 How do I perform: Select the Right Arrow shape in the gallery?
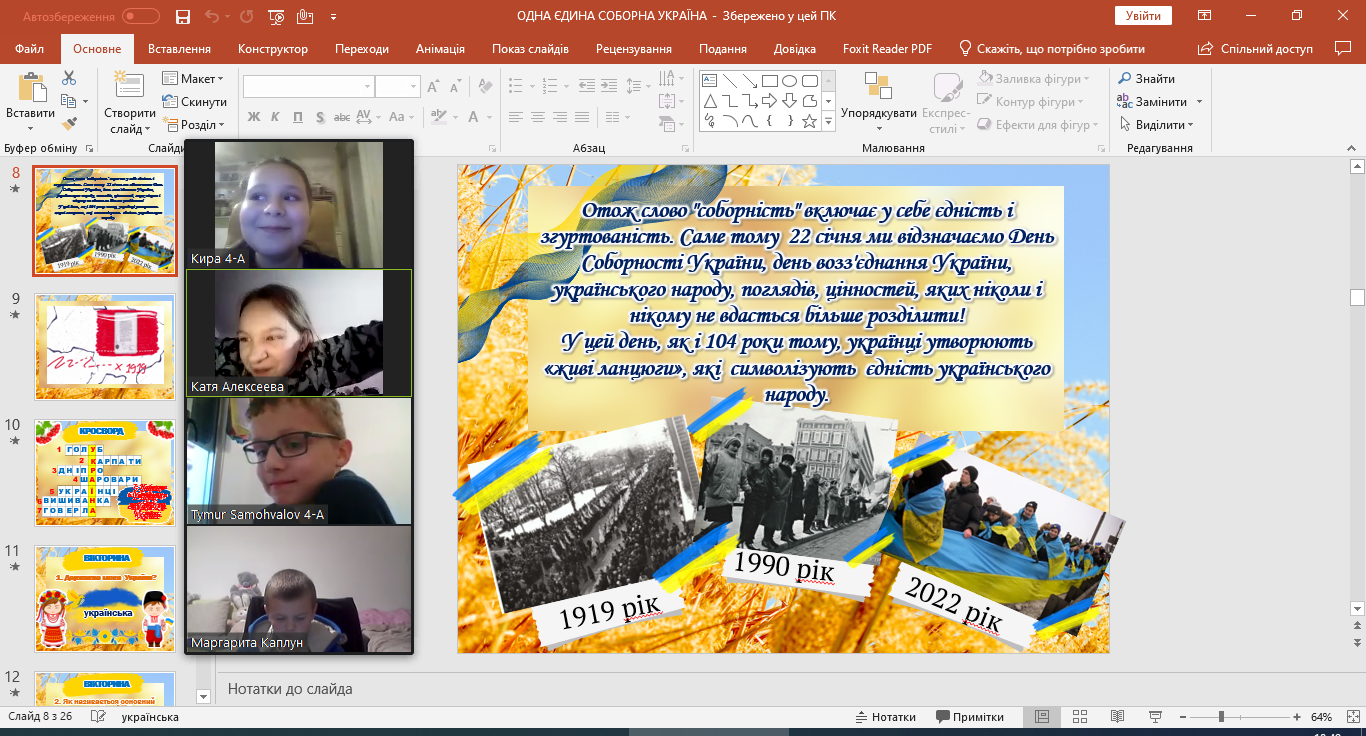770,101
